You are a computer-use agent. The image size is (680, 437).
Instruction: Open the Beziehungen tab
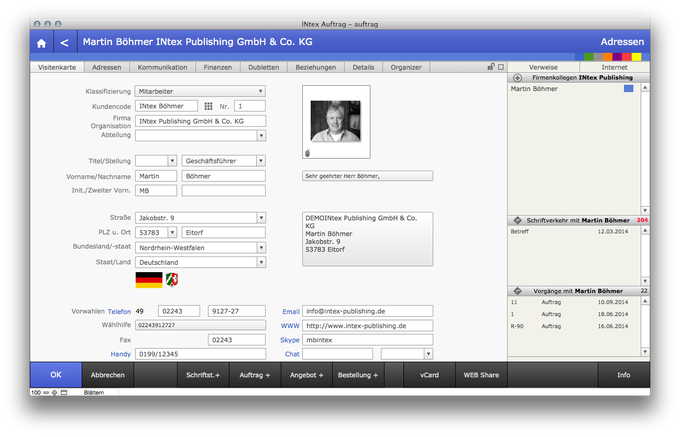click(x=316, y=67)
